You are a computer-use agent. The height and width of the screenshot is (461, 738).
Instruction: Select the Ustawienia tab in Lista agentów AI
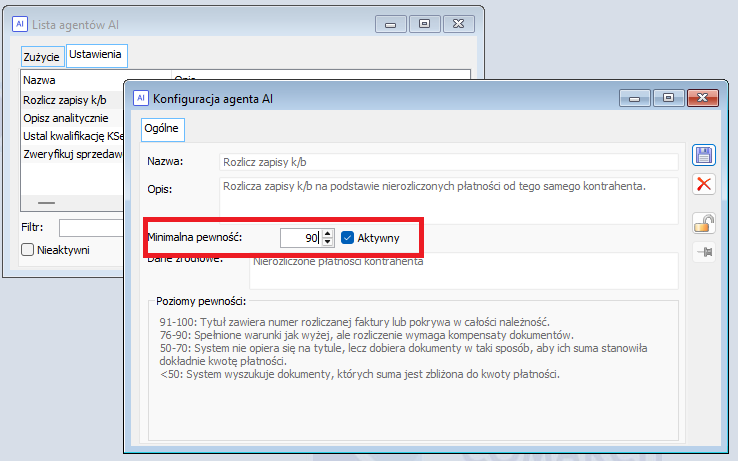96,55
